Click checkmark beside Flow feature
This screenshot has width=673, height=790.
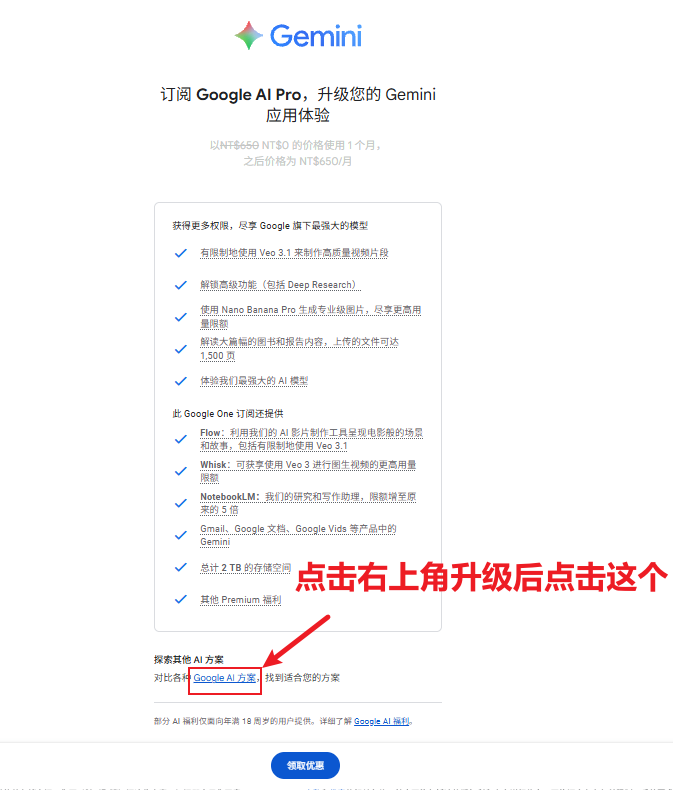180,439
